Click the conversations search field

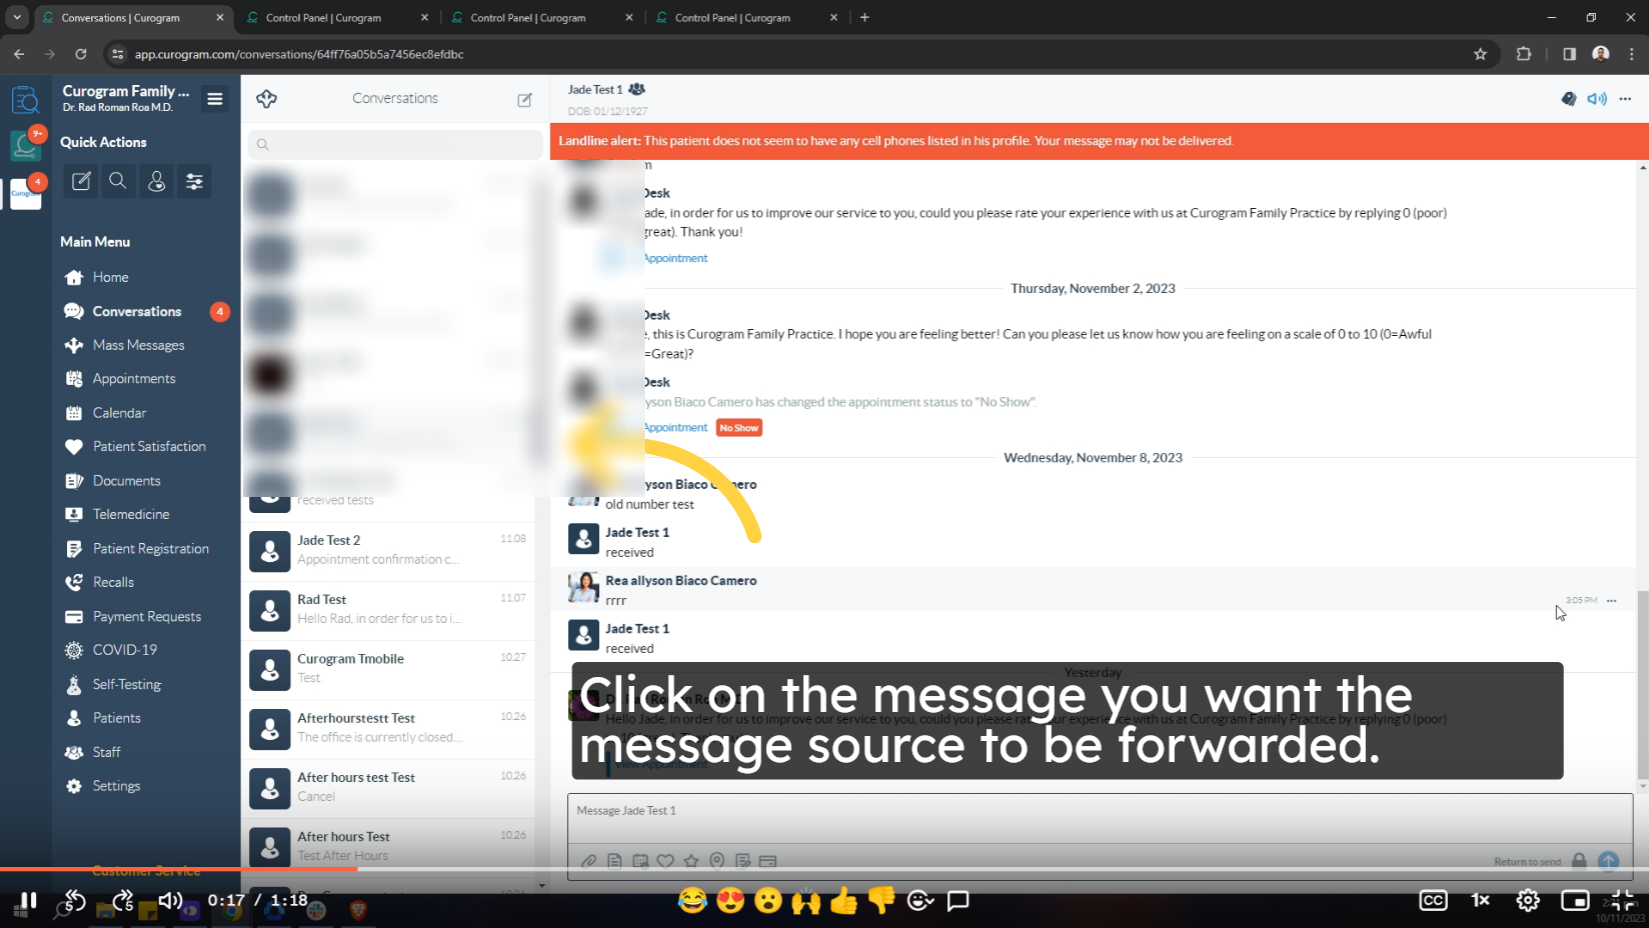click(x=395, y=145)
